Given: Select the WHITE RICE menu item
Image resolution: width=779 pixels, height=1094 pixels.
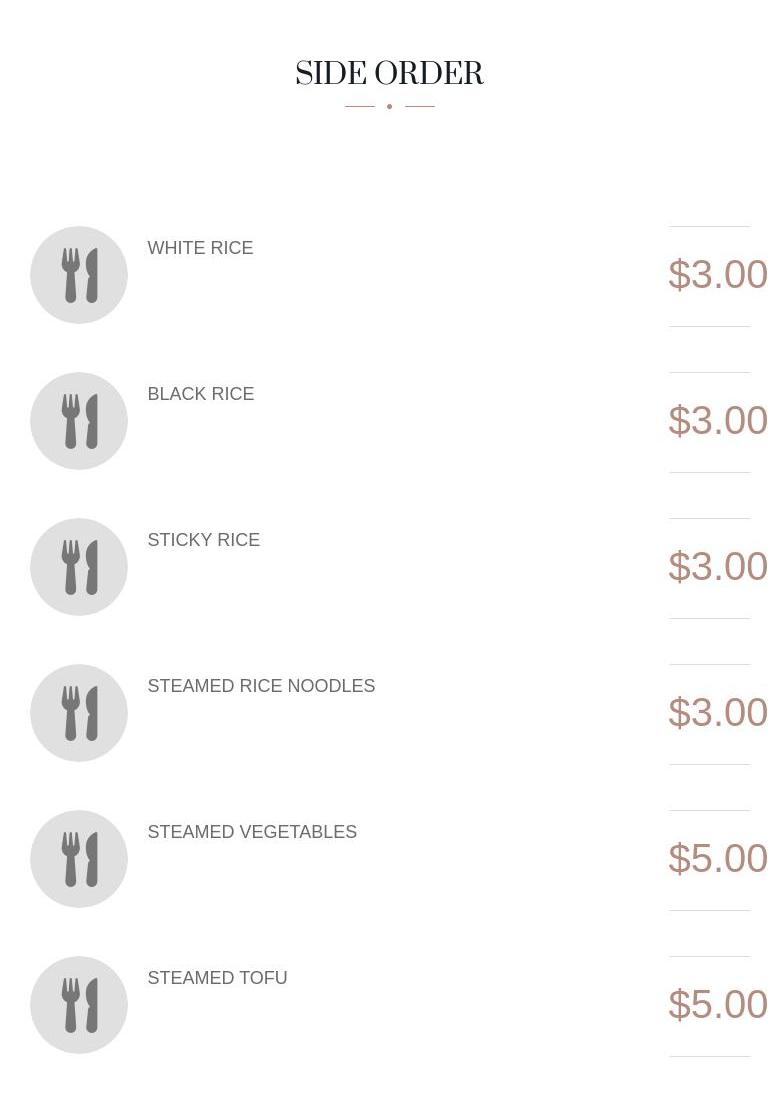Looking at the screenshot, I should point(200,248).
